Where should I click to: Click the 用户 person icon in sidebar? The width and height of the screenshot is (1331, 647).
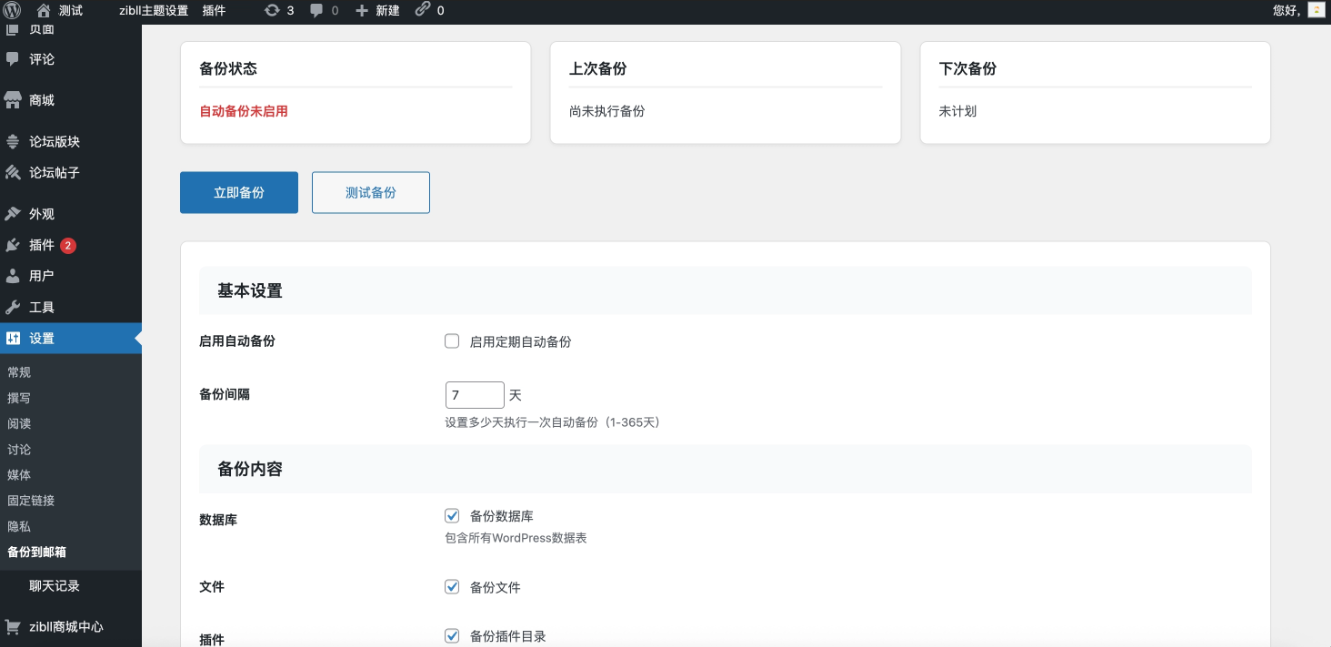point(12,275)
